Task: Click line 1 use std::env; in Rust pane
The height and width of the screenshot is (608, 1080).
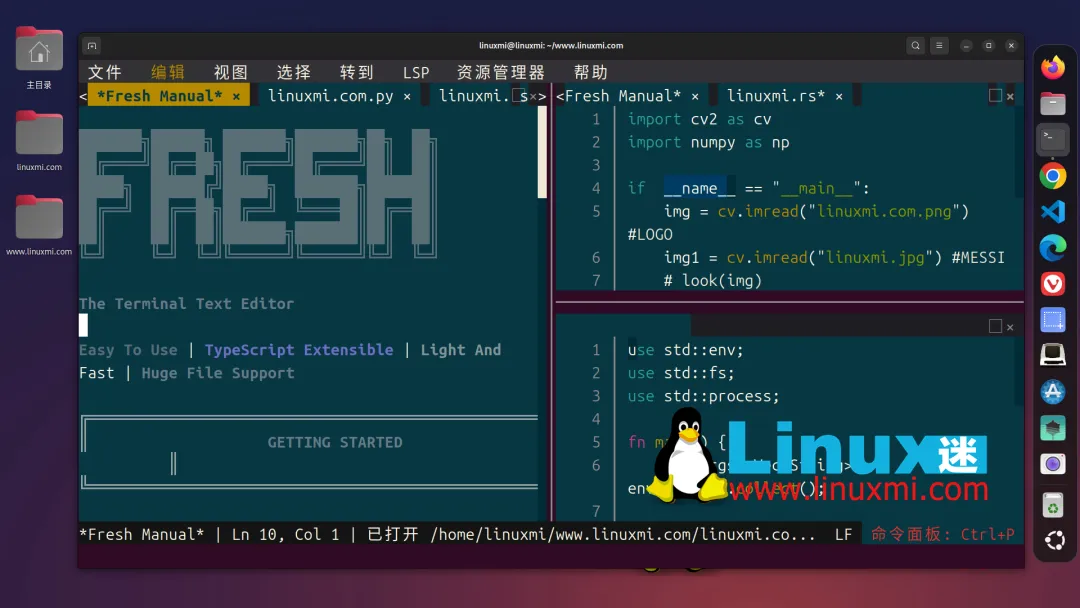Action: point(685,350)
